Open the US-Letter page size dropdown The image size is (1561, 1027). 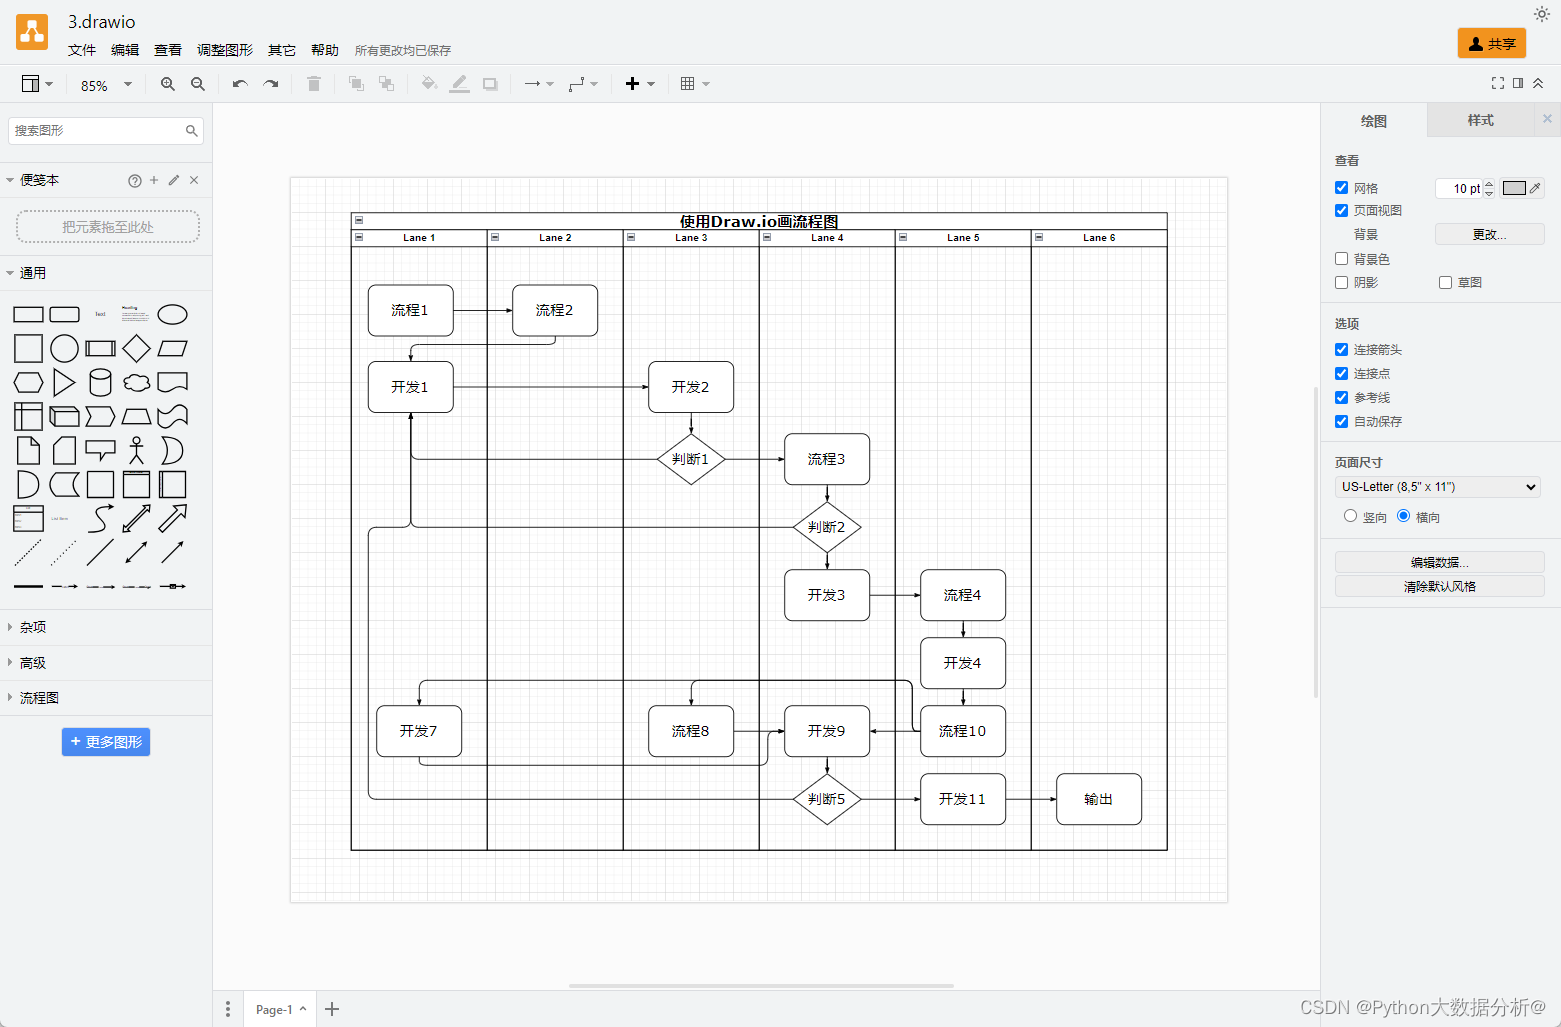1438,487
